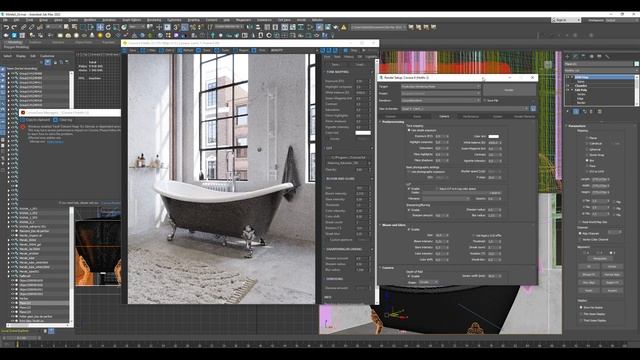Toggle Real-World Map Size checkbox
This screenshot has width=640, height=360.
click(580, 222)
